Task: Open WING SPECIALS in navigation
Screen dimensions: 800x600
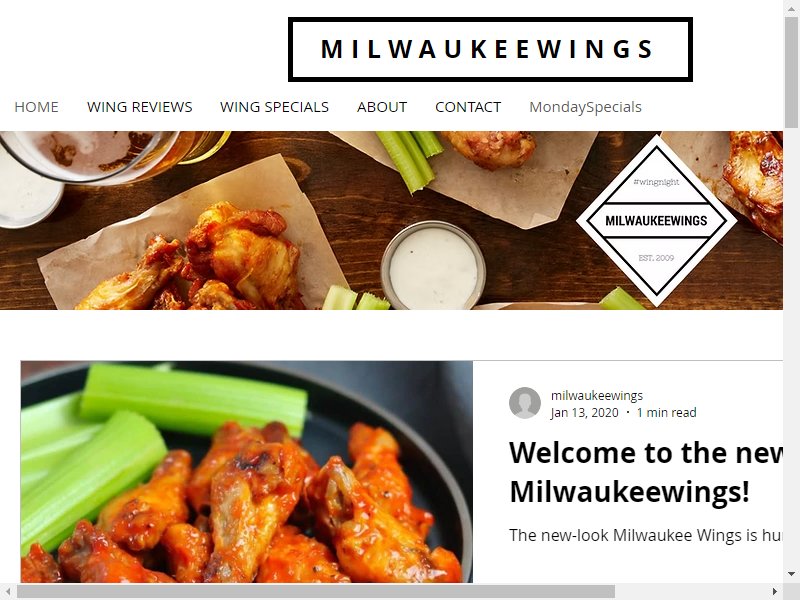Action: point(274,107)
